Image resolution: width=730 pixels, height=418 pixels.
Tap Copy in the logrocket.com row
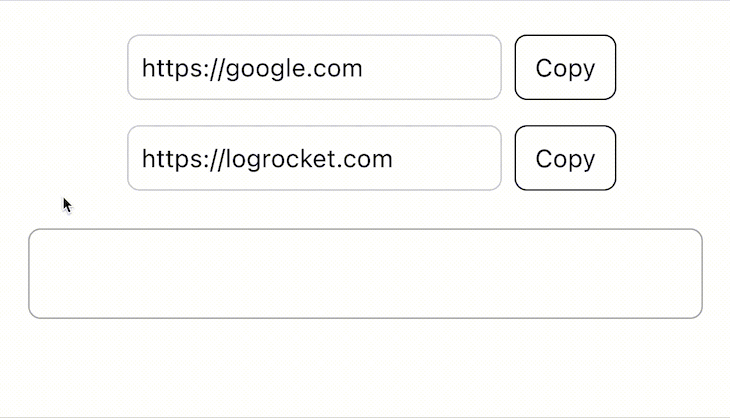(x=565, y=158)
